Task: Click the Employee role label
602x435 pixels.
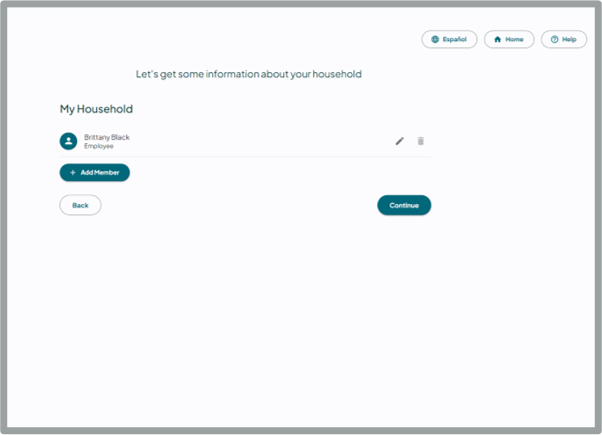Action: pyautogui.click(x=99, y=146)
